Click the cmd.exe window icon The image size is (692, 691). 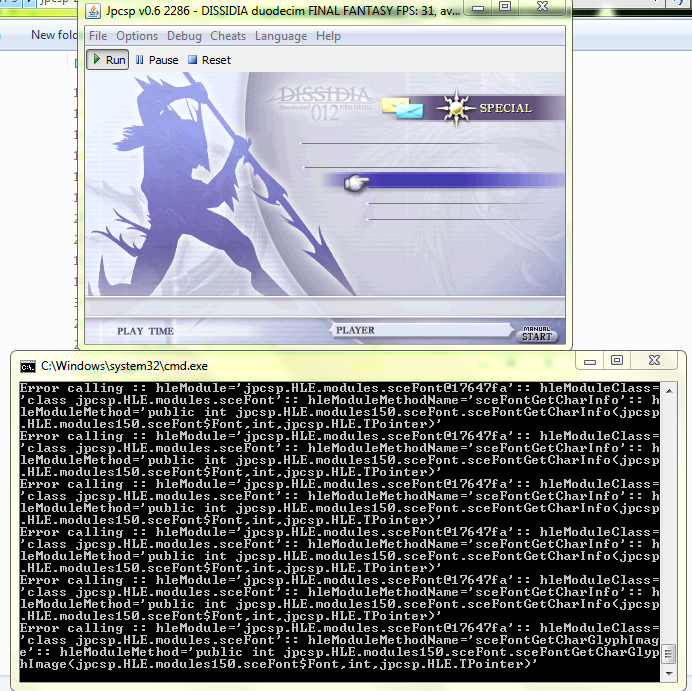(x=27, y=366)
